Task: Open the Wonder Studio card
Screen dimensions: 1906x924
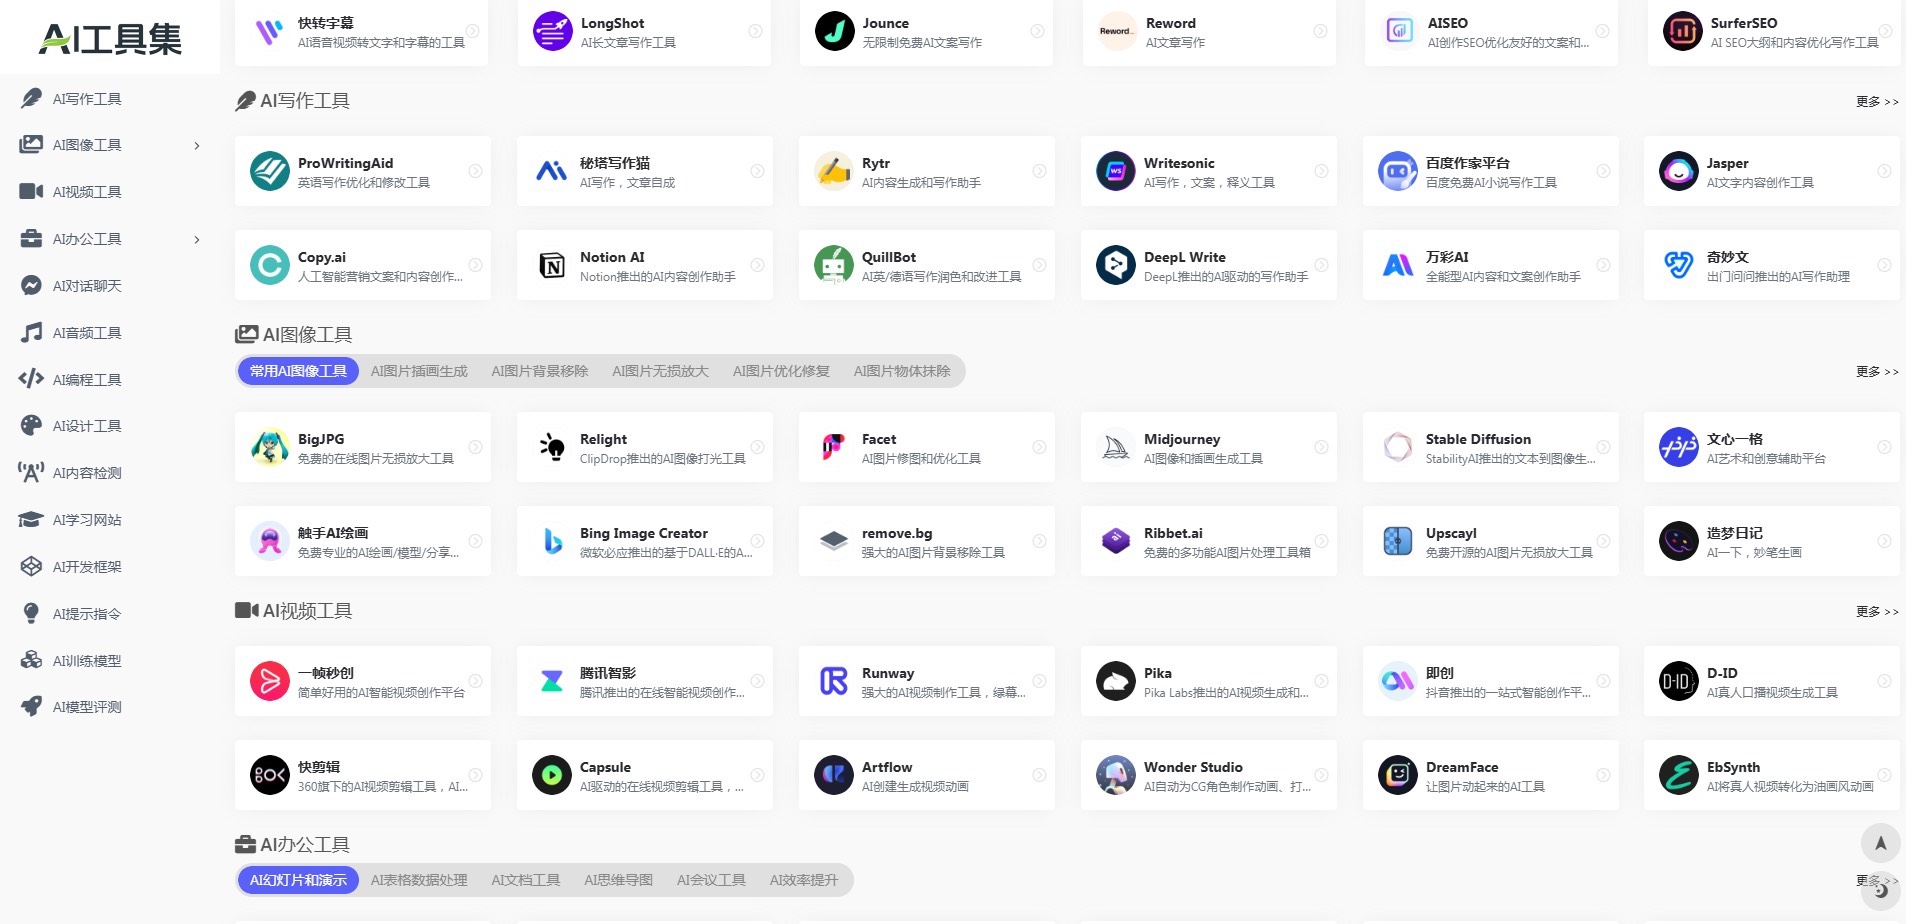Action: point(1209,775)
